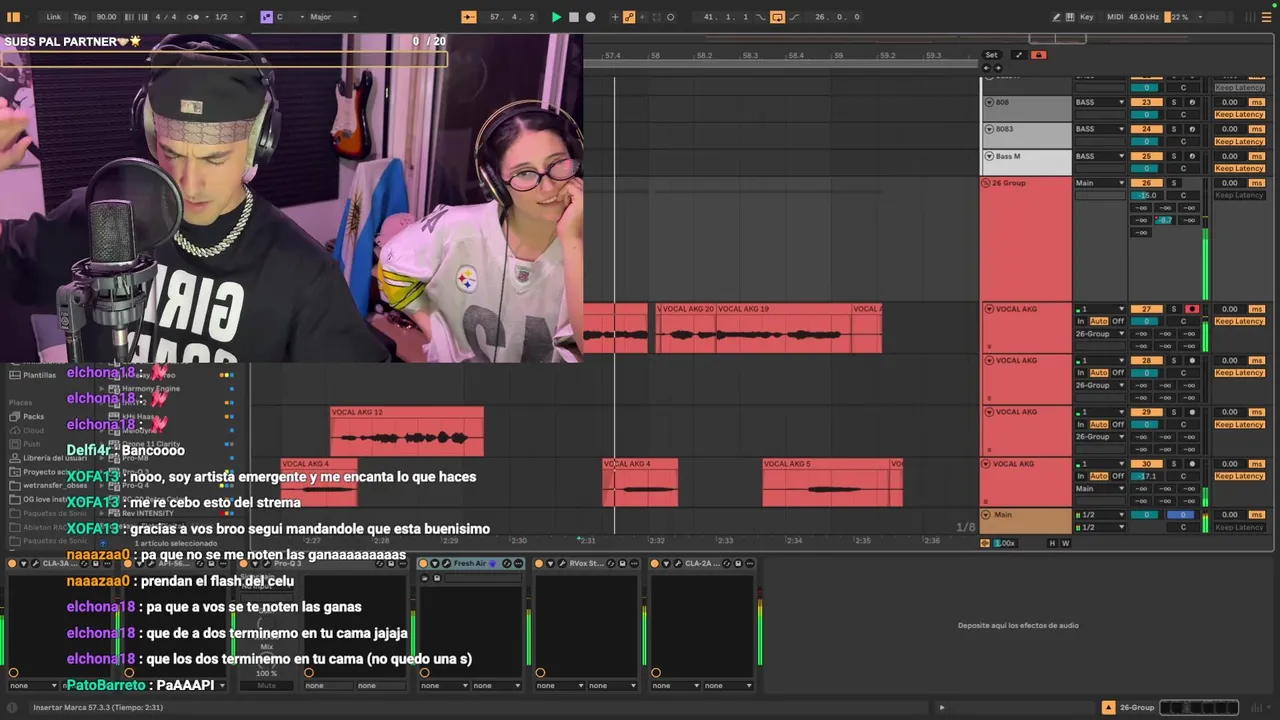Viewport: 1280px width, 720px height.
Task: Select the Fresh Air device title bar
Action: point(472,563)
